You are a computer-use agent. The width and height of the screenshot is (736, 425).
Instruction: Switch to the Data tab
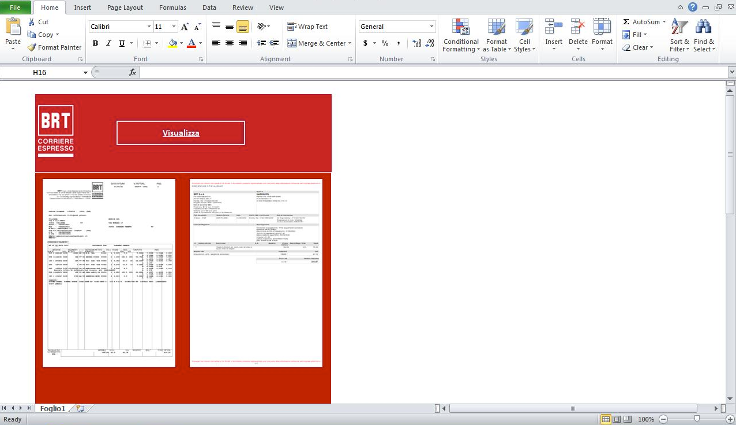click(209, 8)
